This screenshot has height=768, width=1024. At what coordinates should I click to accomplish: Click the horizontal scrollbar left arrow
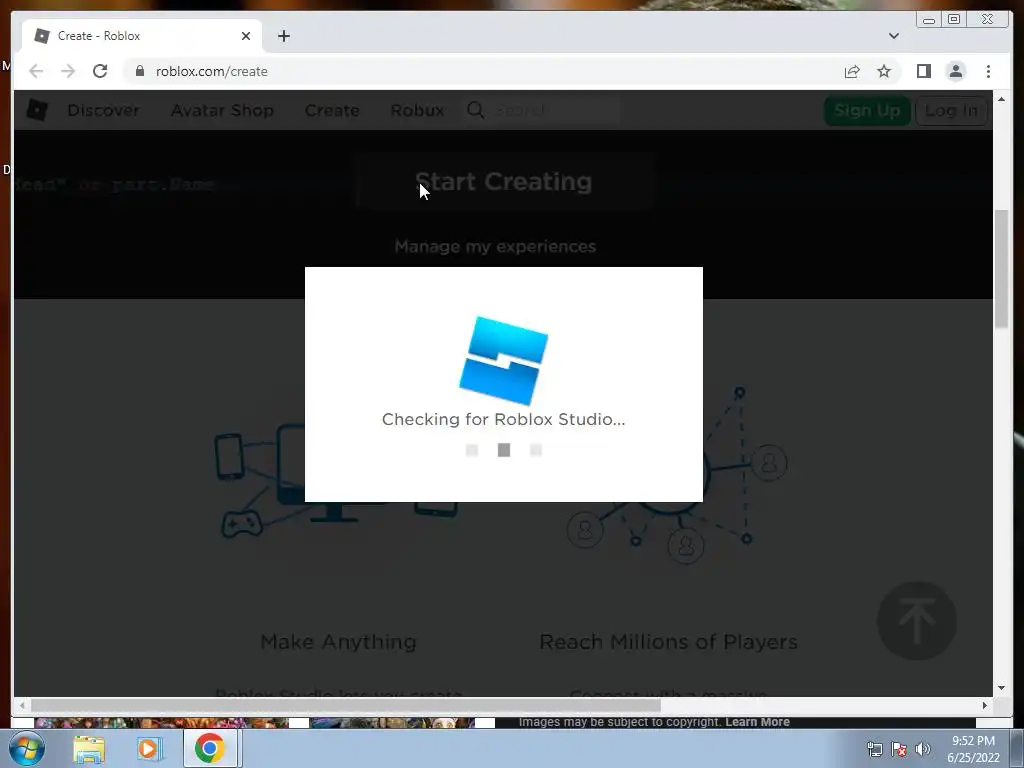[x=22, y=705]
